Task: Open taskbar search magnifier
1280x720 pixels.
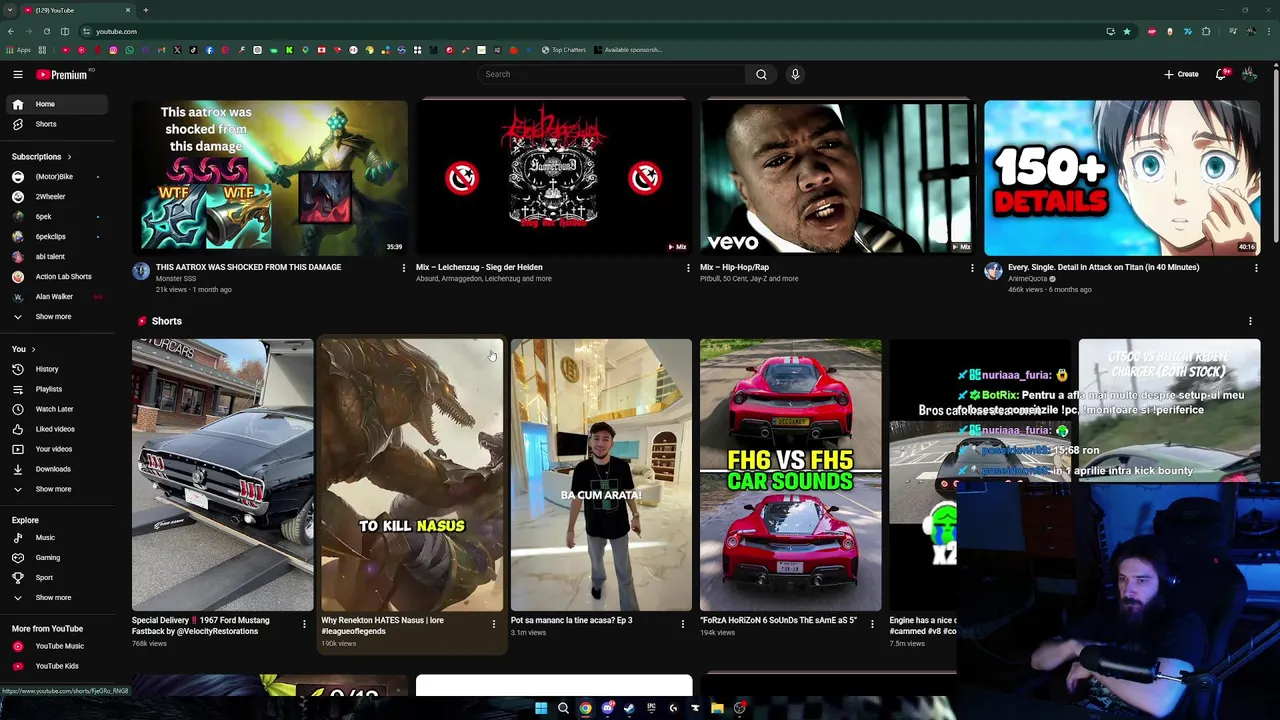Action: pos(563,708)
